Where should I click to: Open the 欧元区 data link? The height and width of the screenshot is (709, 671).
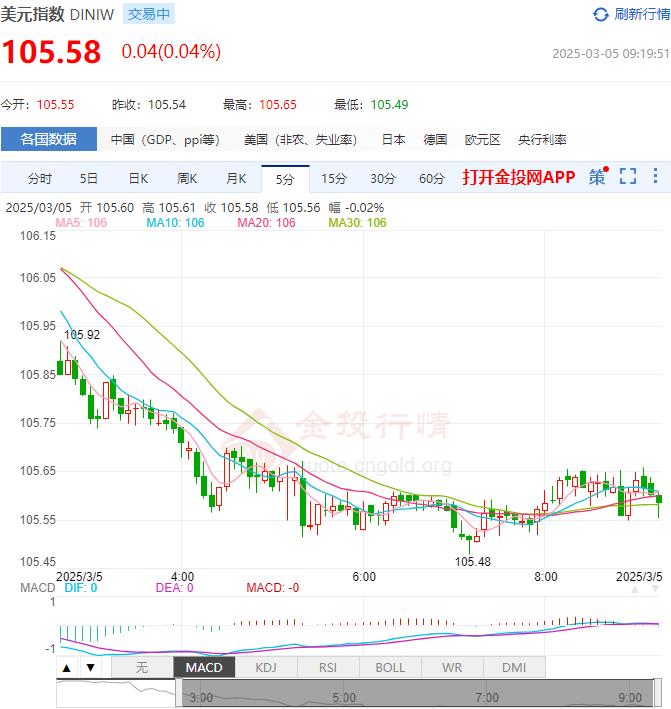pyautogui.click(x=482, y=140)
